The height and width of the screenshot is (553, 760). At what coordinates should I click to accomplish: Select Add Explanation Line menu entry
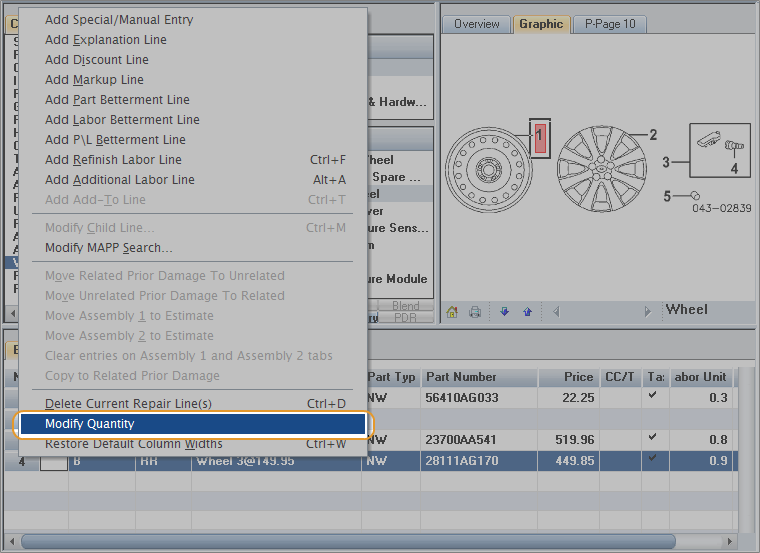pyautogui.click(x=106, y=40)
